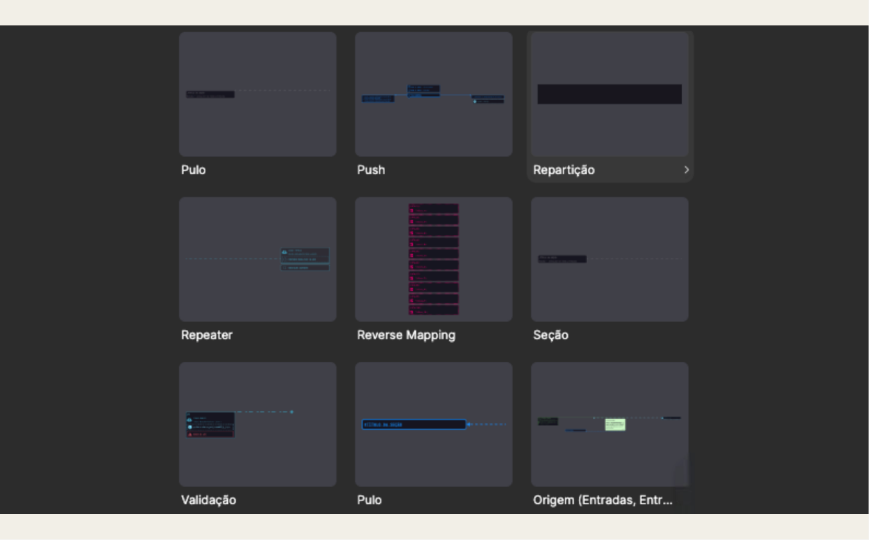Select the Reverse Mapping thumbnail with pink nodes
869x540 pixels.
tap(433, 259)
